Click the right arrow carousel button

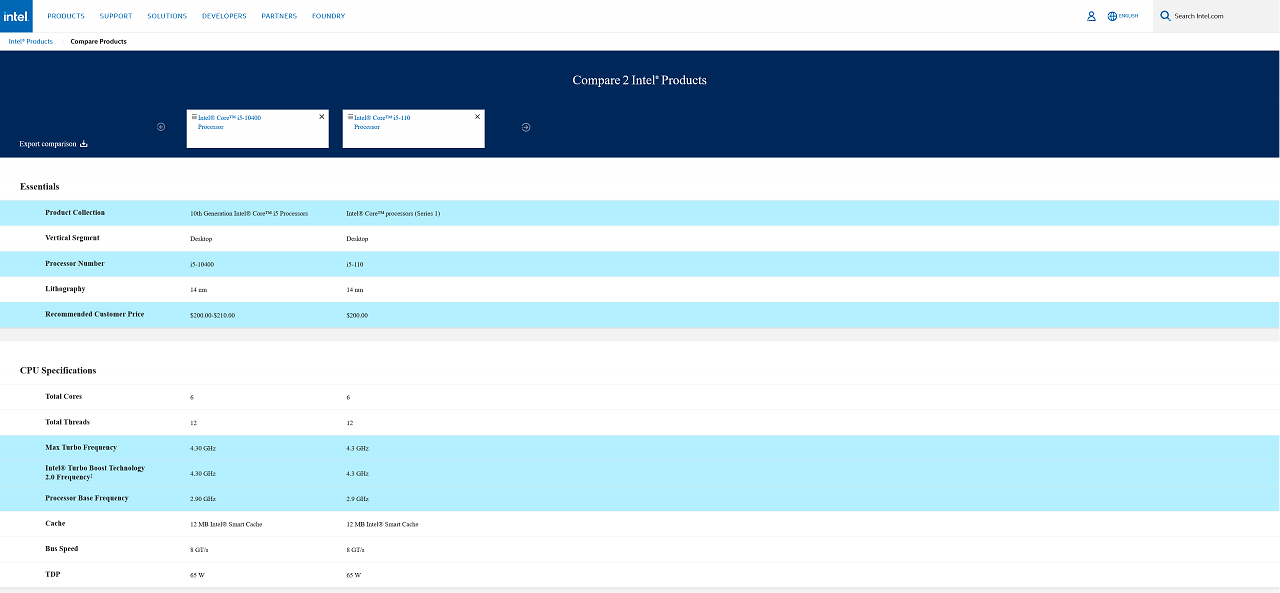(526, 127)
